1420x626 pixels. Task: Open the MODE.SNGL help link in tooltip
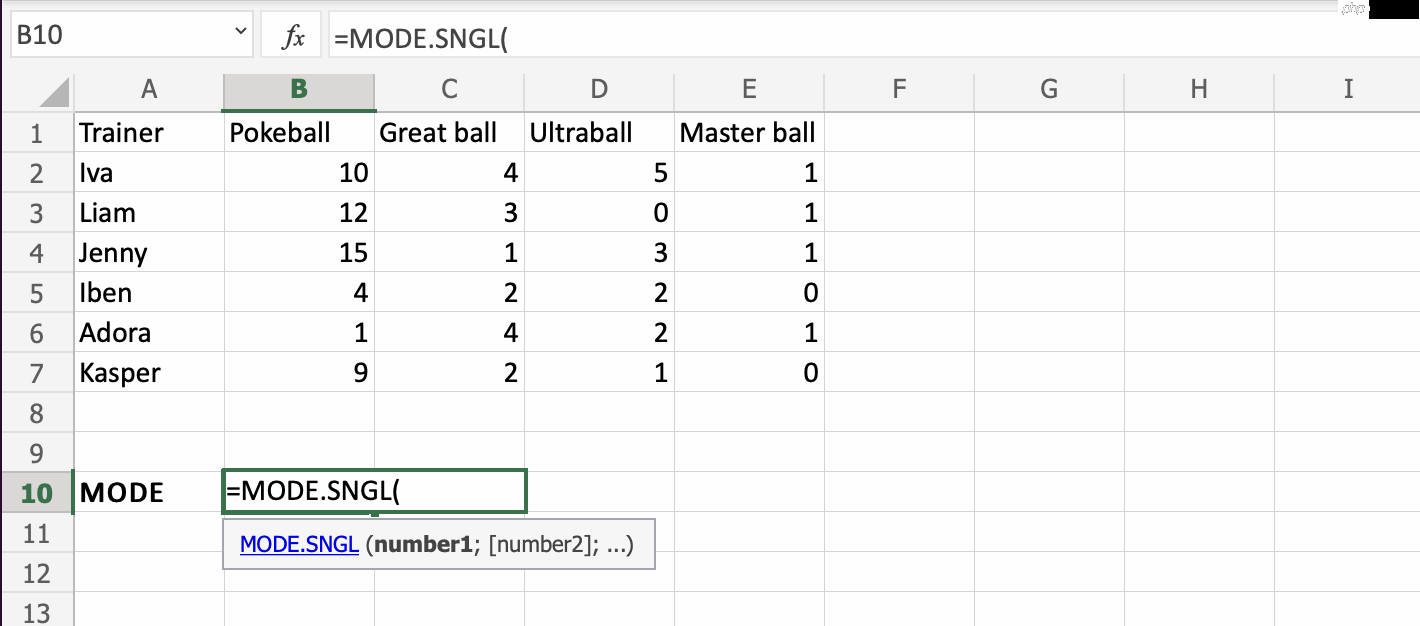coord(299,545)
